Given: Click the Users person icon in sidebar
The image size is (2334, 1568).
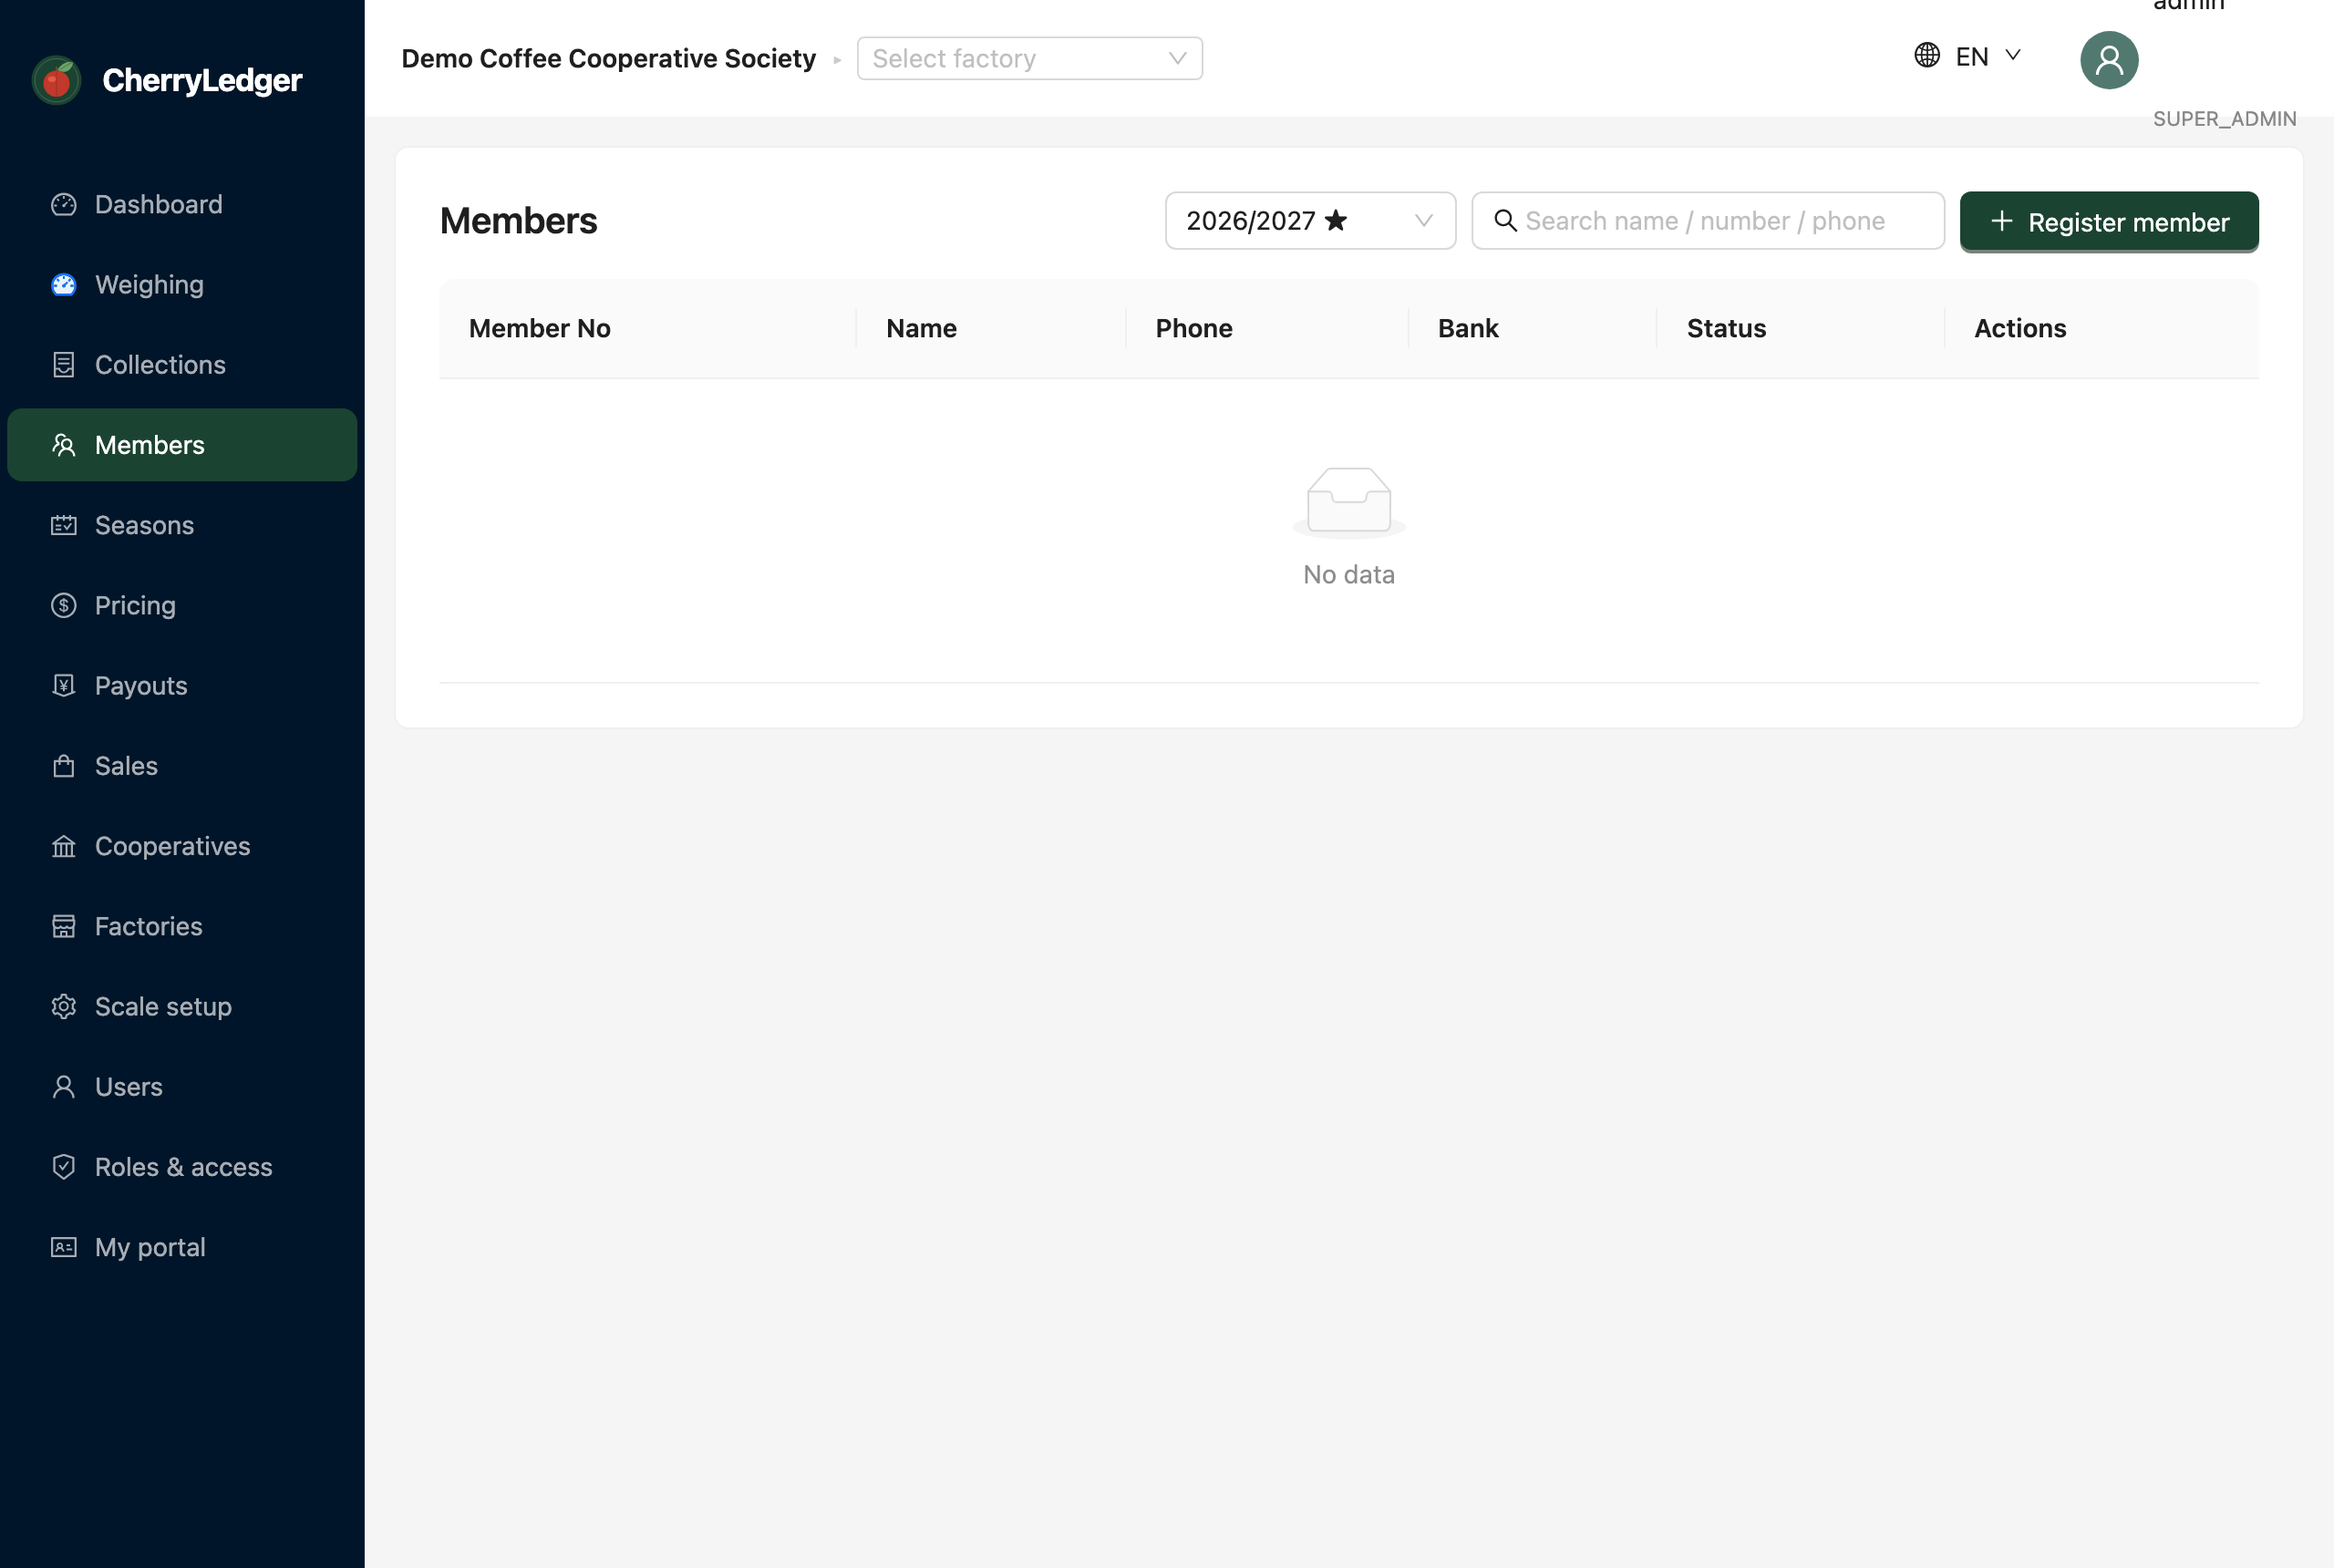Looking at the screenshot, I should (x=64, y=1086).
